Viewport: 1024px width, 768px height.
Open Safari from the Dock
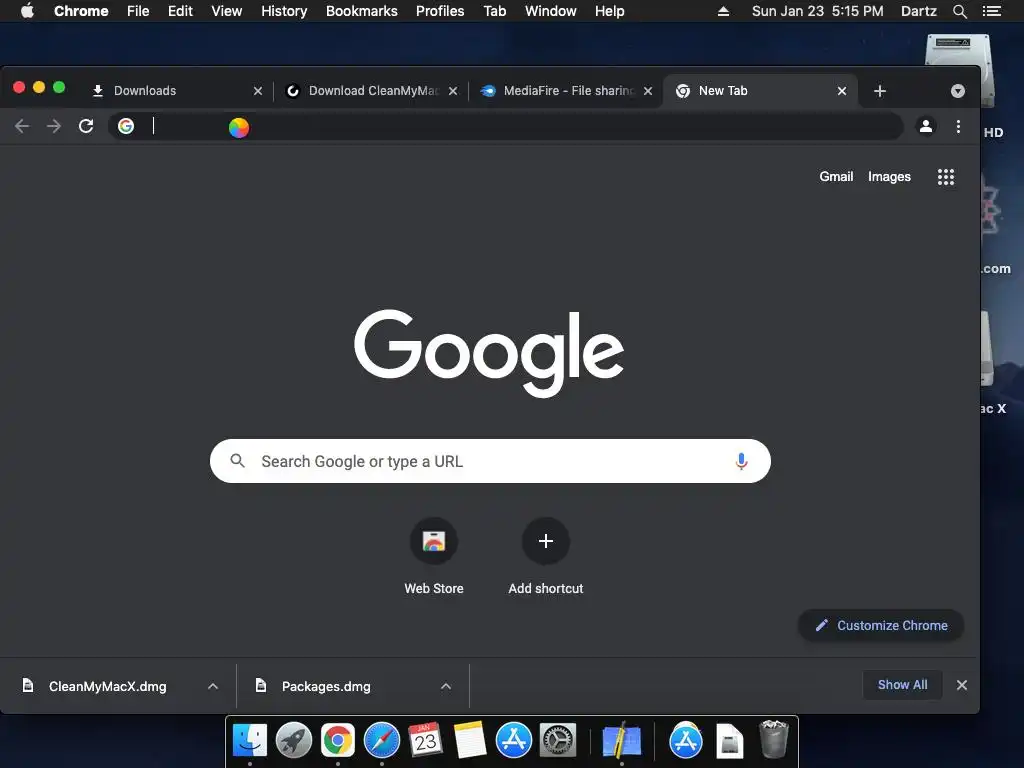(381, 741)
